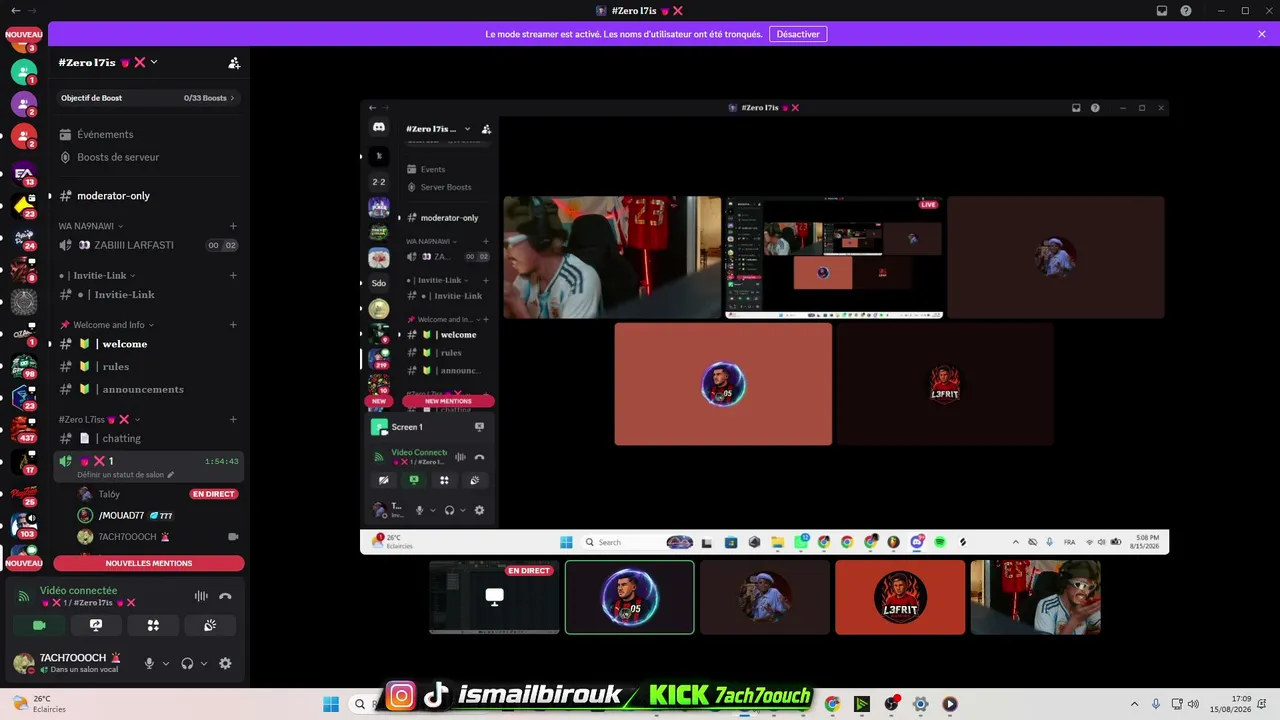Toggle the camera button off
The width and height of the screenshot is (1280, 720).
39,625
